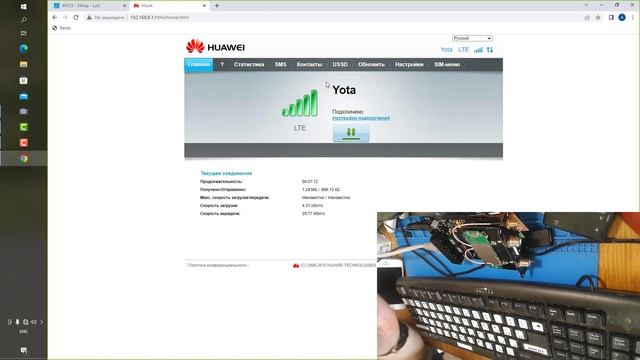Click the volume icon in the tray
Screen dimensions: 640x360
point(34,322)
